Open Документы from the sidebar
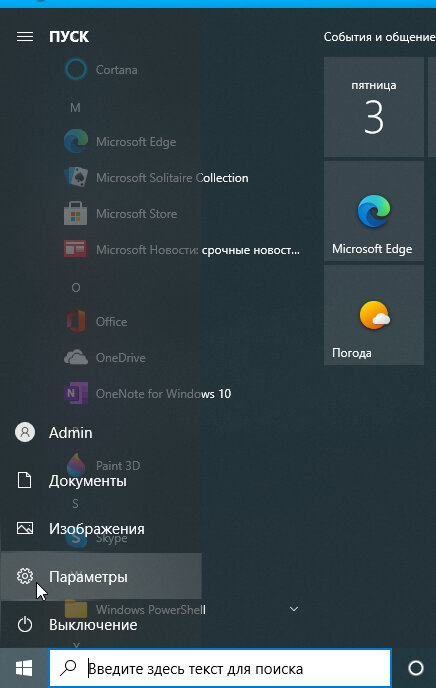The image size is (436, 688). coord(101,480)
